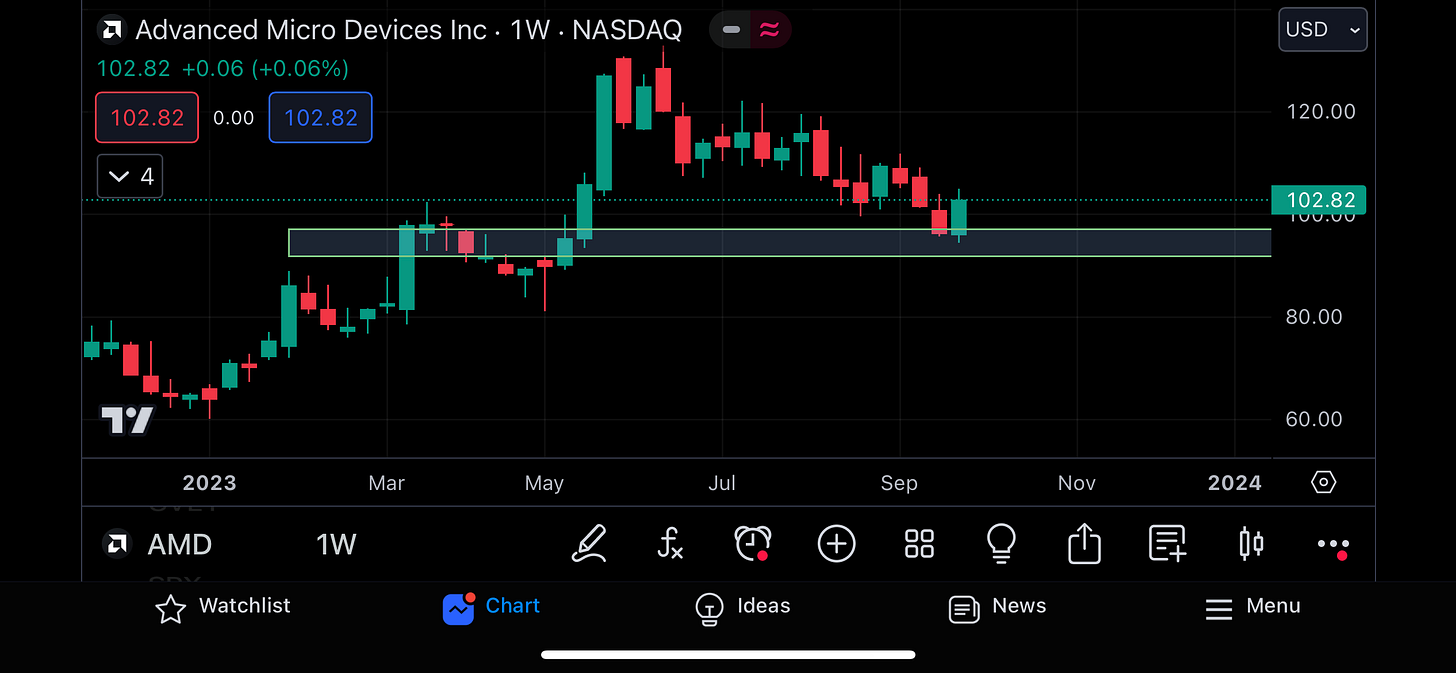This screenshot has width=1456, height=673.
Task: Click the 80.00 price axis label
Action: coord(1314,317)
